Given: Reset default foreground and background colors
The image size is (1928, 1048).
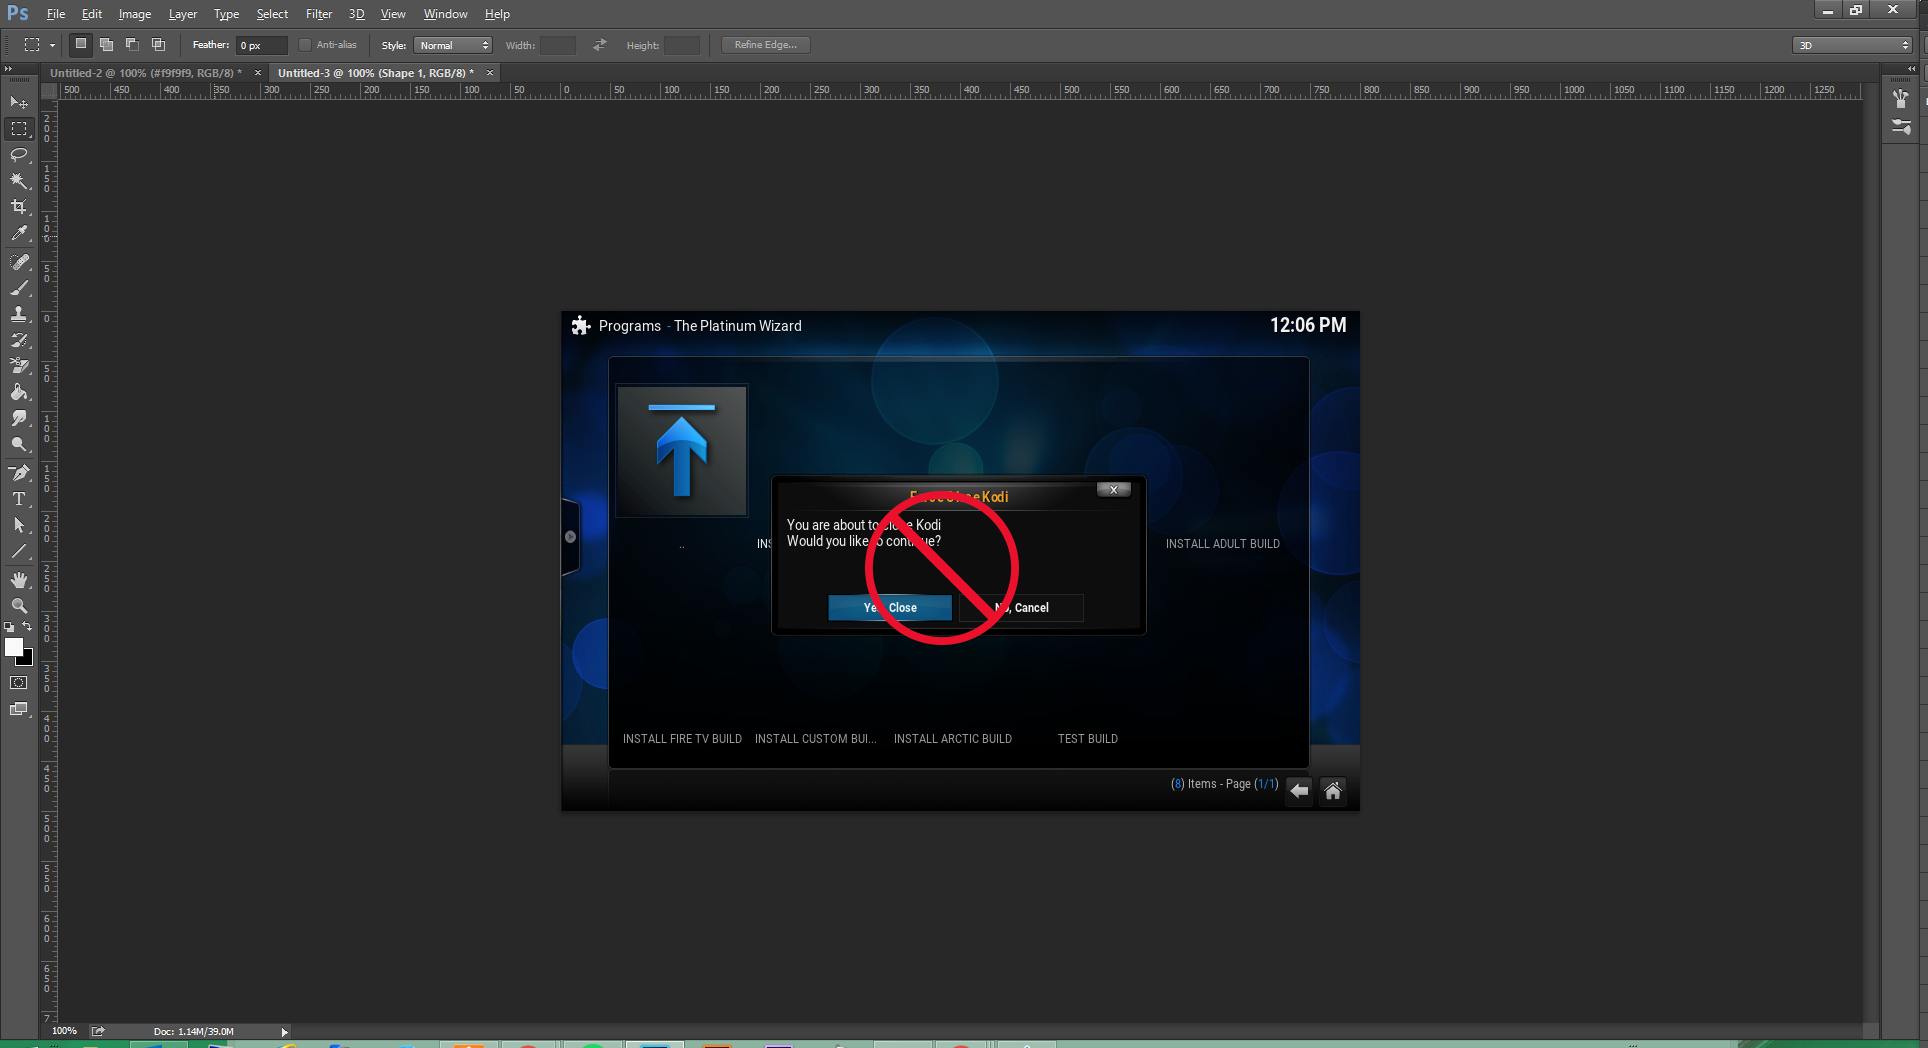Looking at the screenshot, I should coord(9,627).
